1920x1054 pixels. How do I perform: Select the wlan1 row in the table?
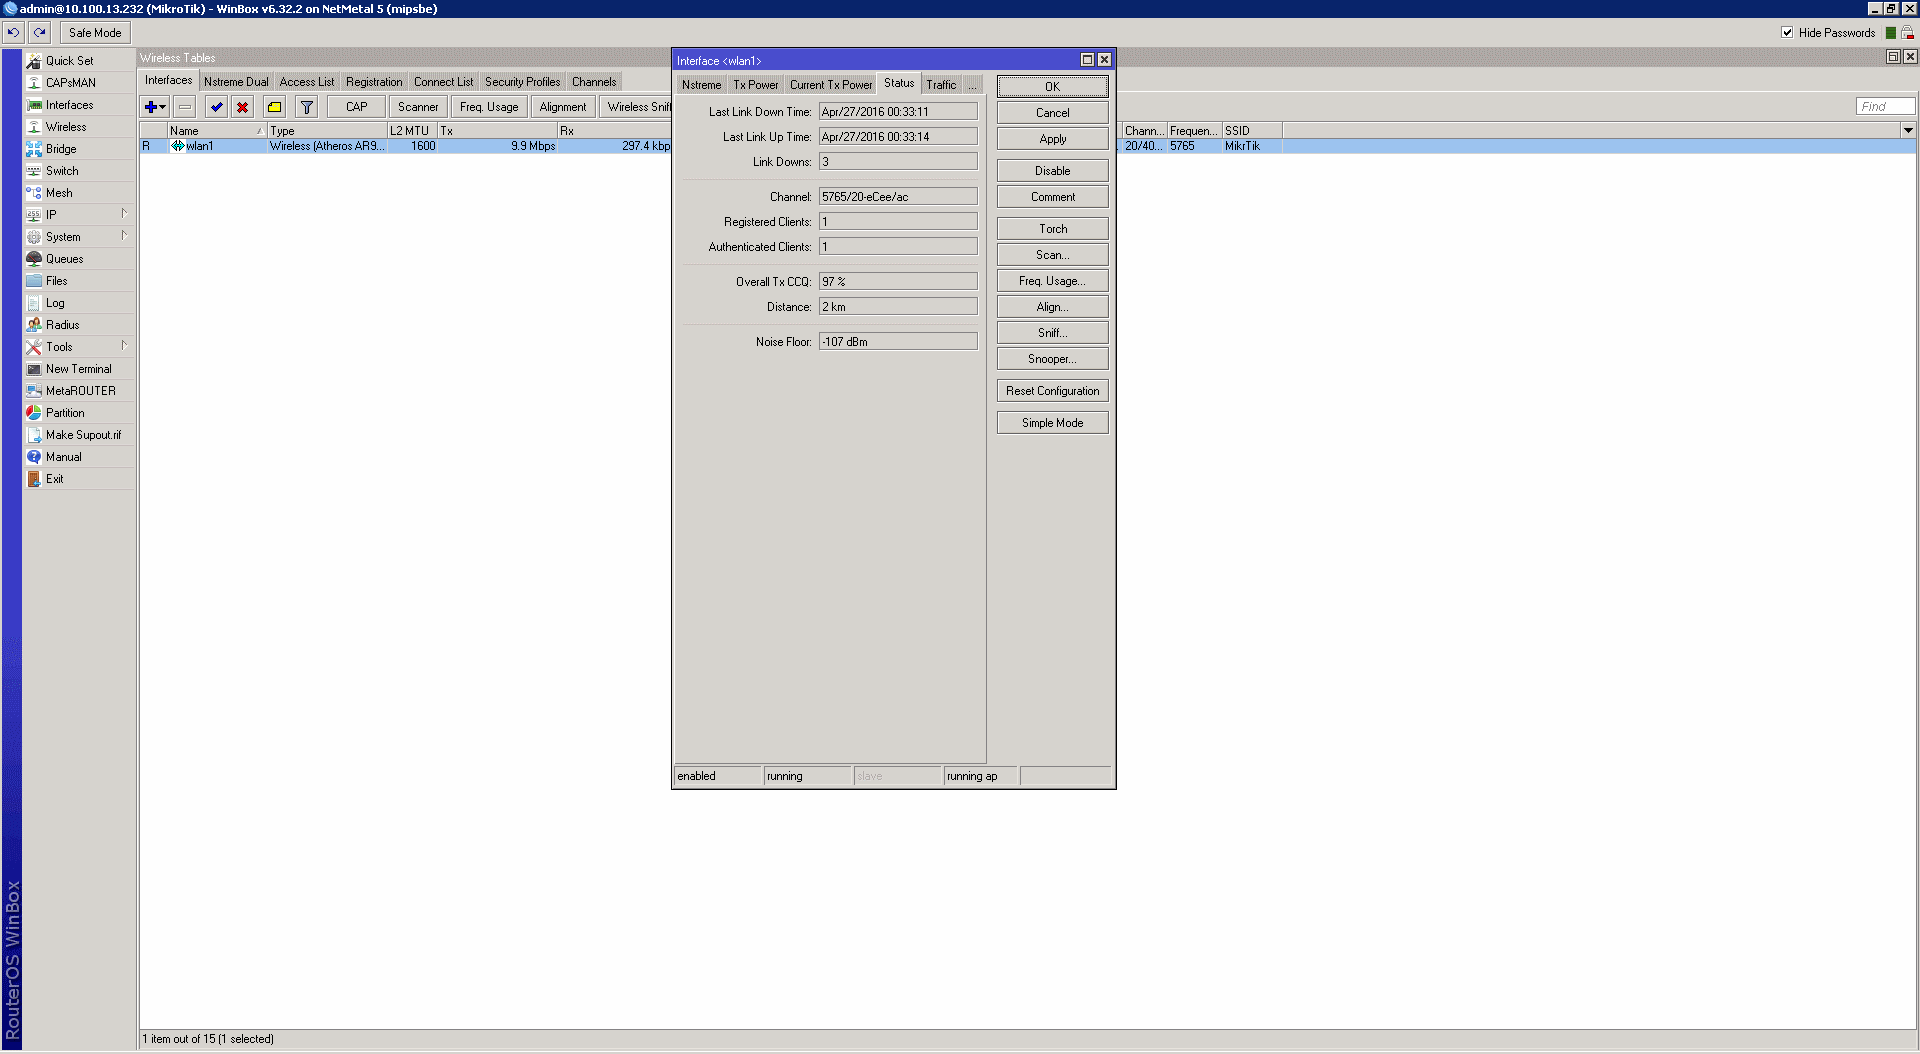(405, 146)
